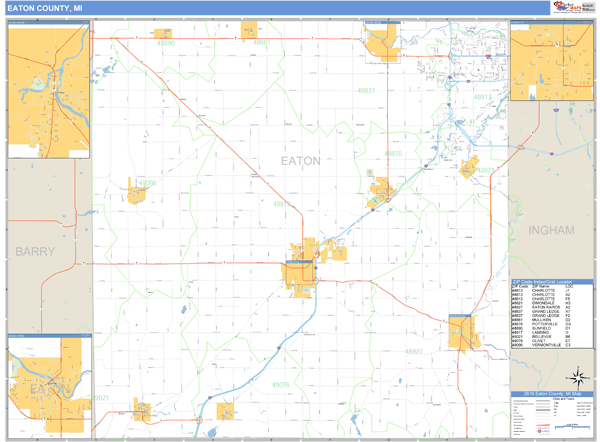Screen dimensions: 600x442
Task: Open the top-left city inset map
Action: coord(49,89)
